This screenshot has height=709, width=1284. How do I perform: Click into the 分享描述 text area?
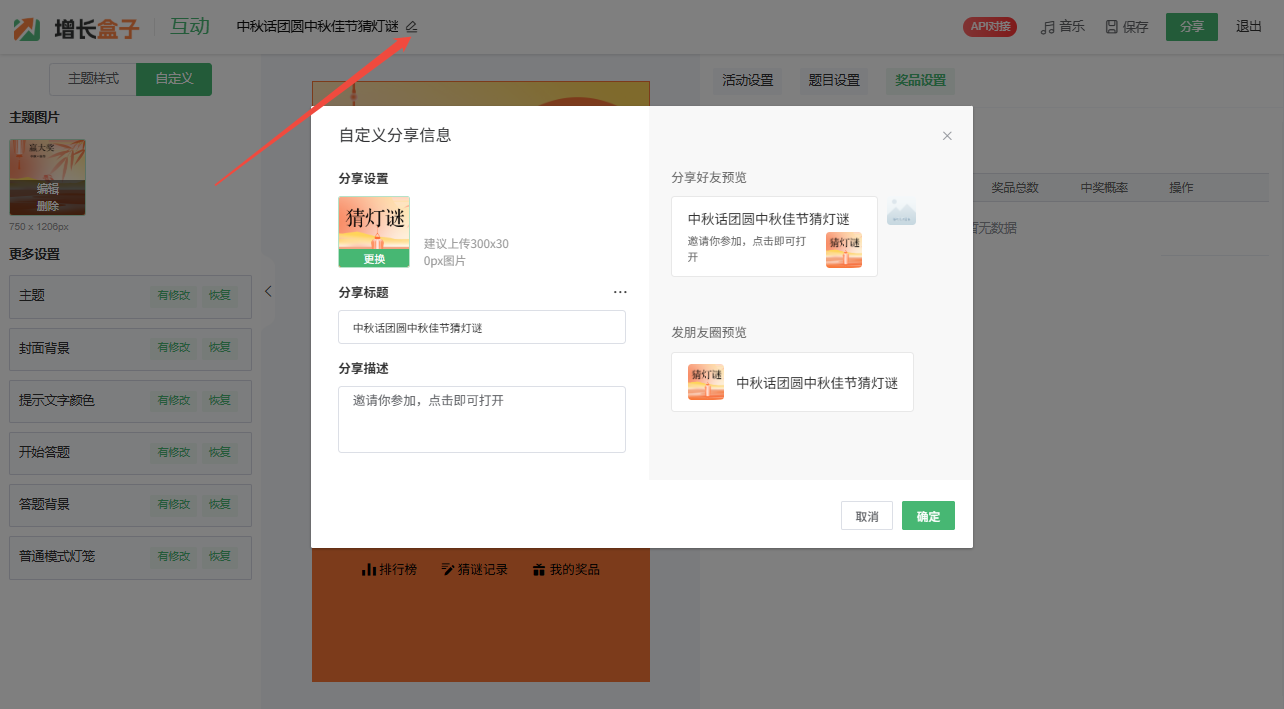pyautogui.click(x=482, y=419)
